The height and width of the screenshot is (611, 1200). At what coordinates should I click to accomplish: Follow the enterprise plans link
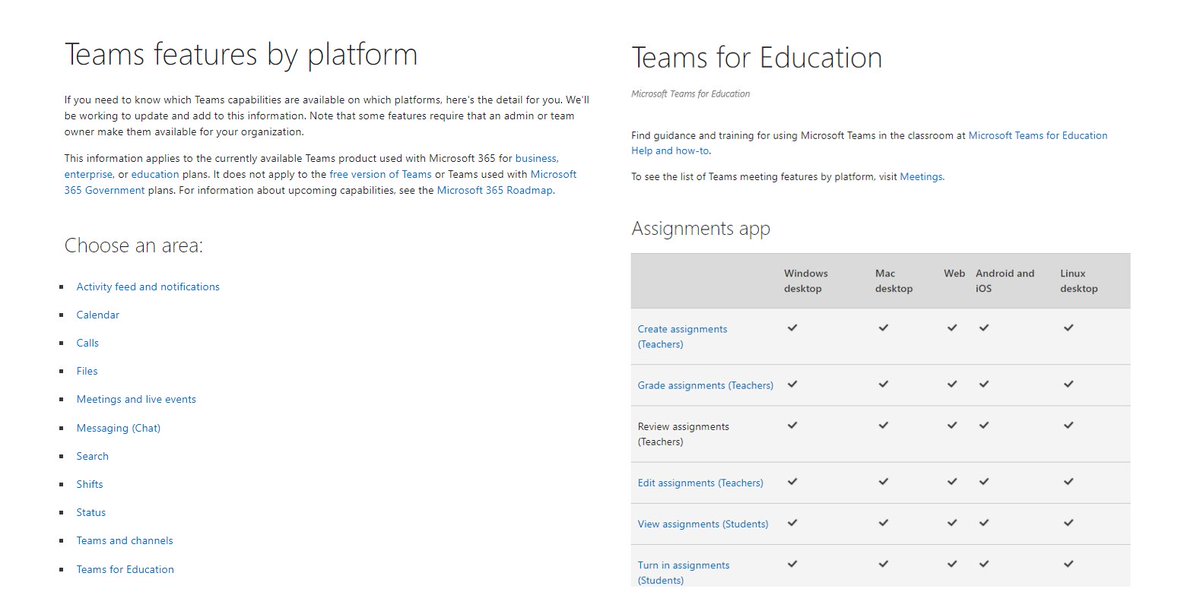pyautogui.click(x=89, y=174)
